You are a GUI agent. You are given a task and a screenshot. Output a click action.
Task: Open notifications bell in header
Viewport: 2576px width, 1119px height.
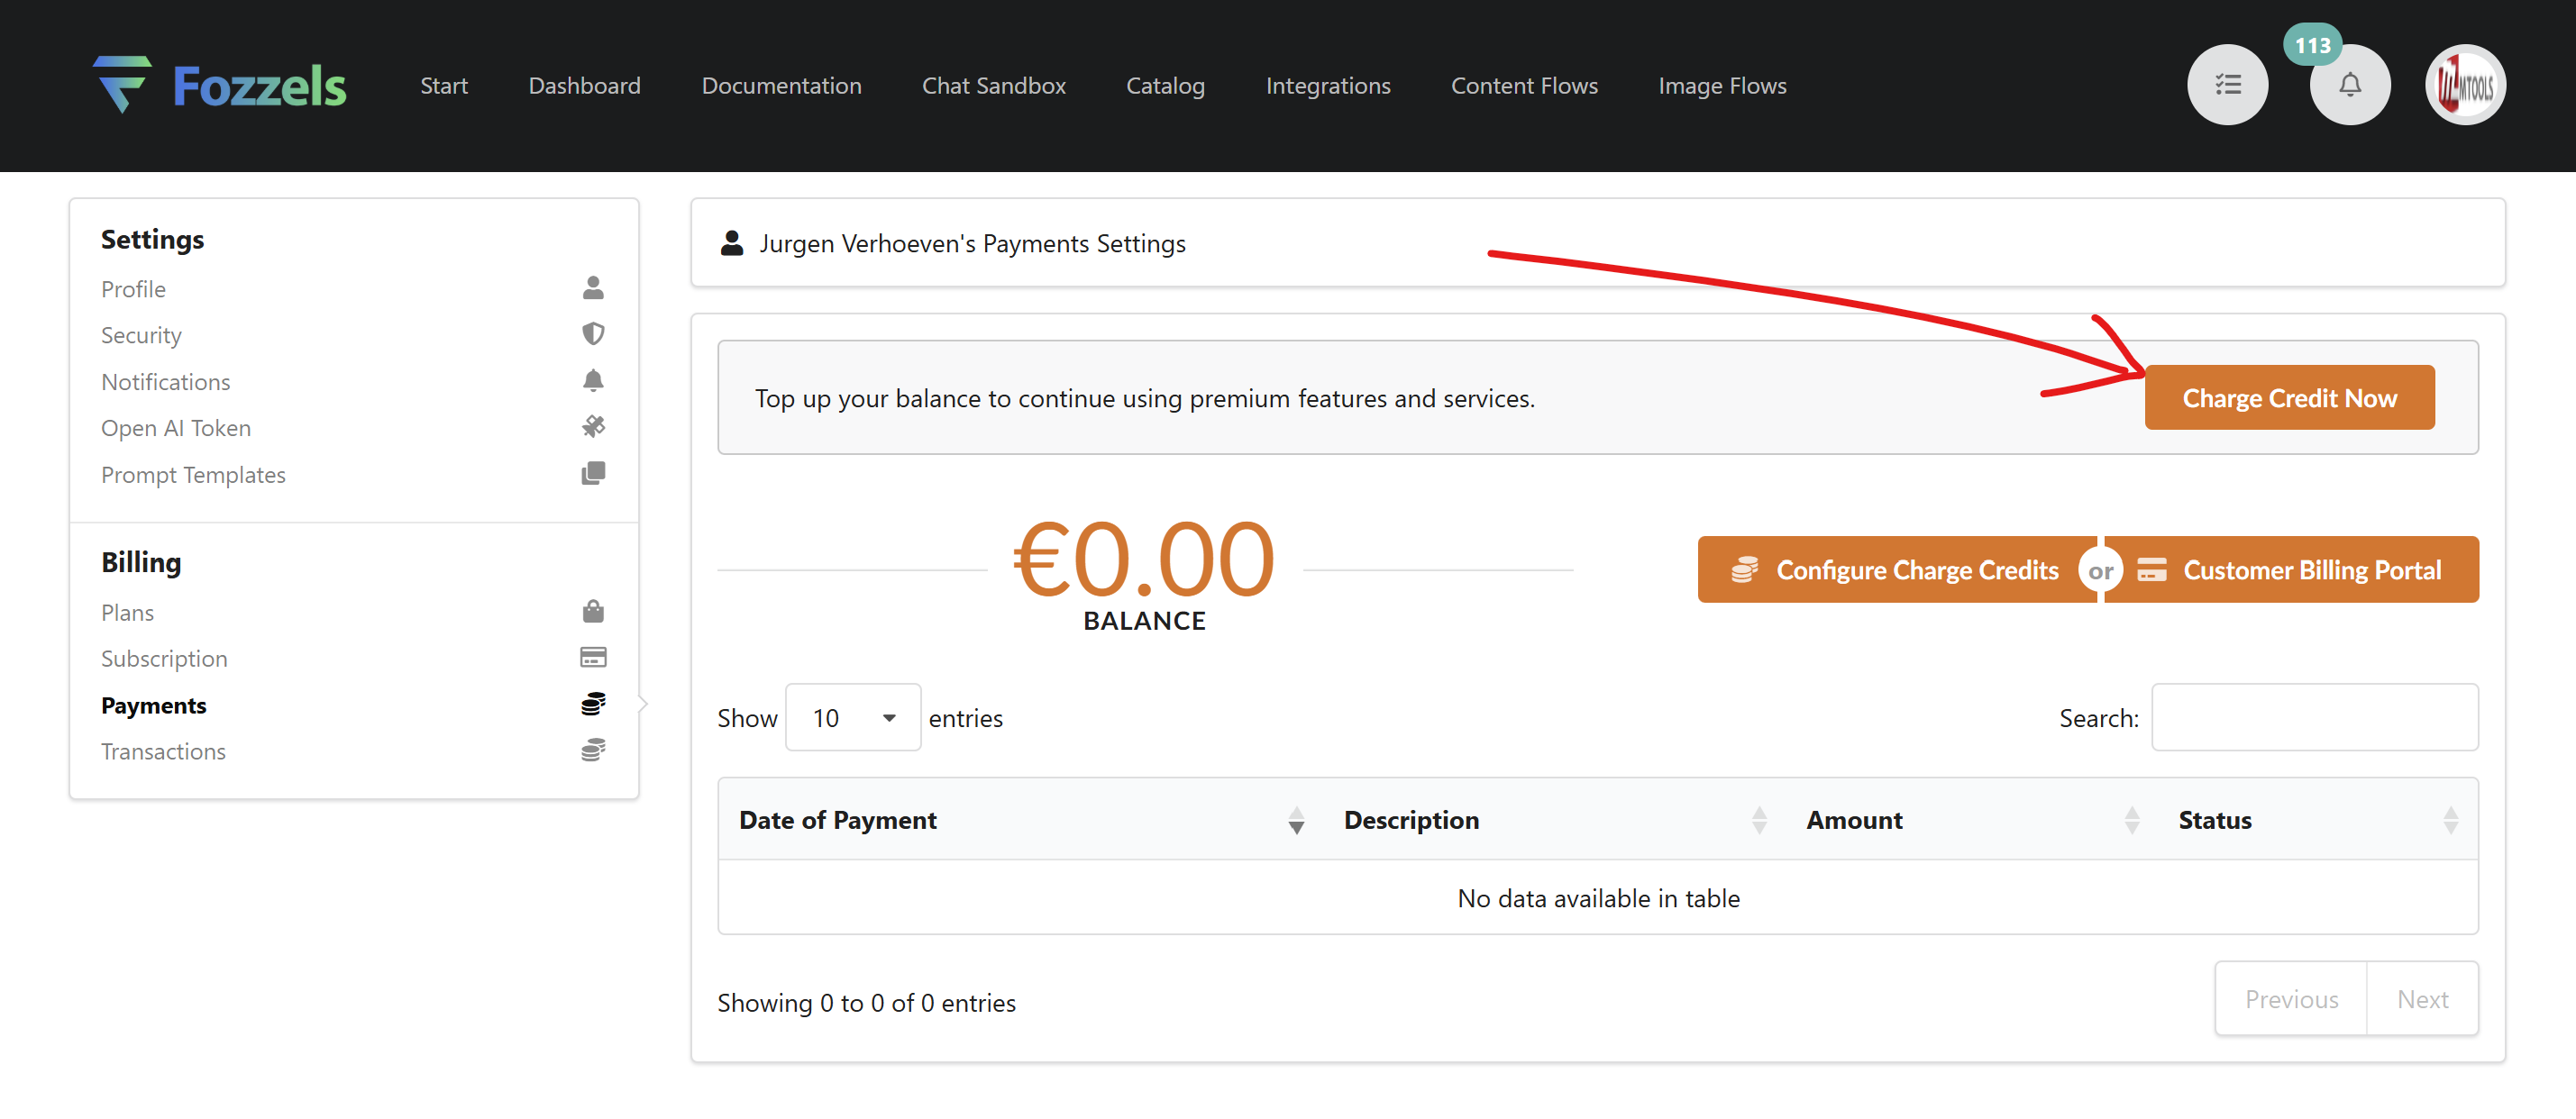(2349, 85)
